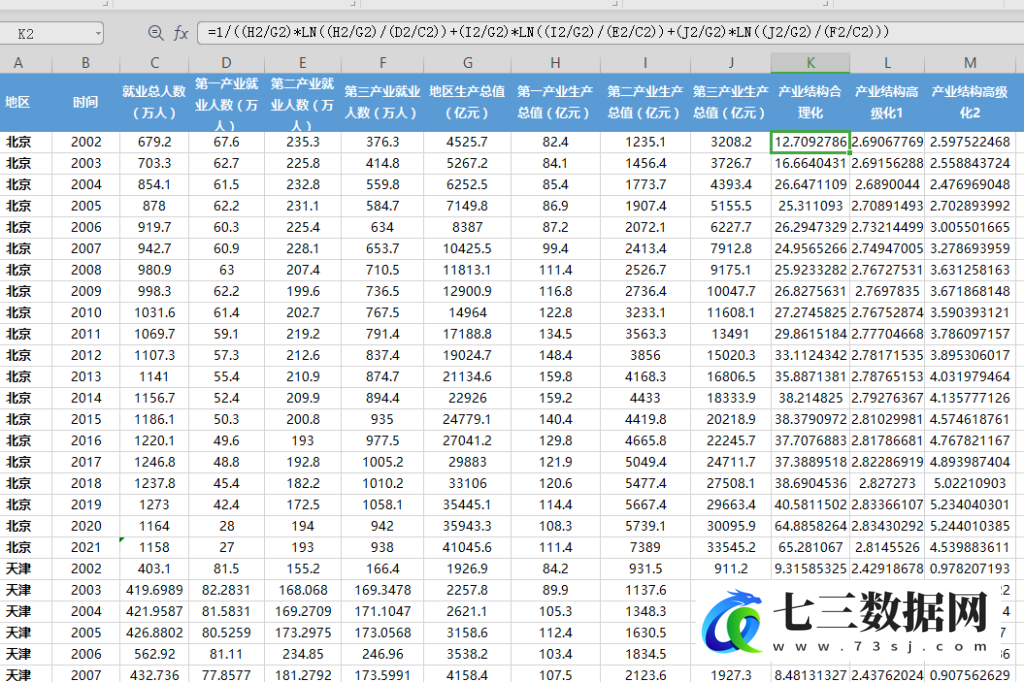Click the 第一产业生产总值（亿元） header cell

pos(555,102)
